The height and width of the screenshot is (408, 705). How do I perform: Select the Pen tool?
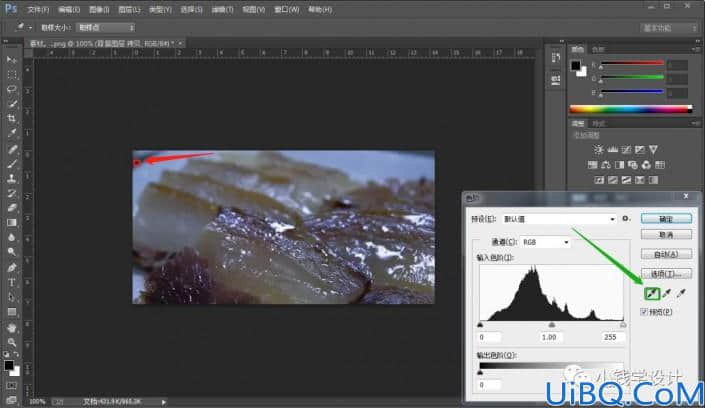[12, 268]
